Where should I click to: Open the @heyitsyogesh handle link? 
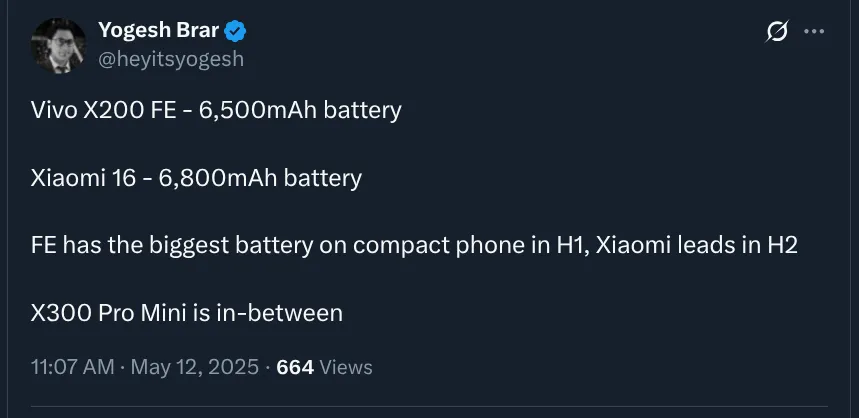point(171,59)
